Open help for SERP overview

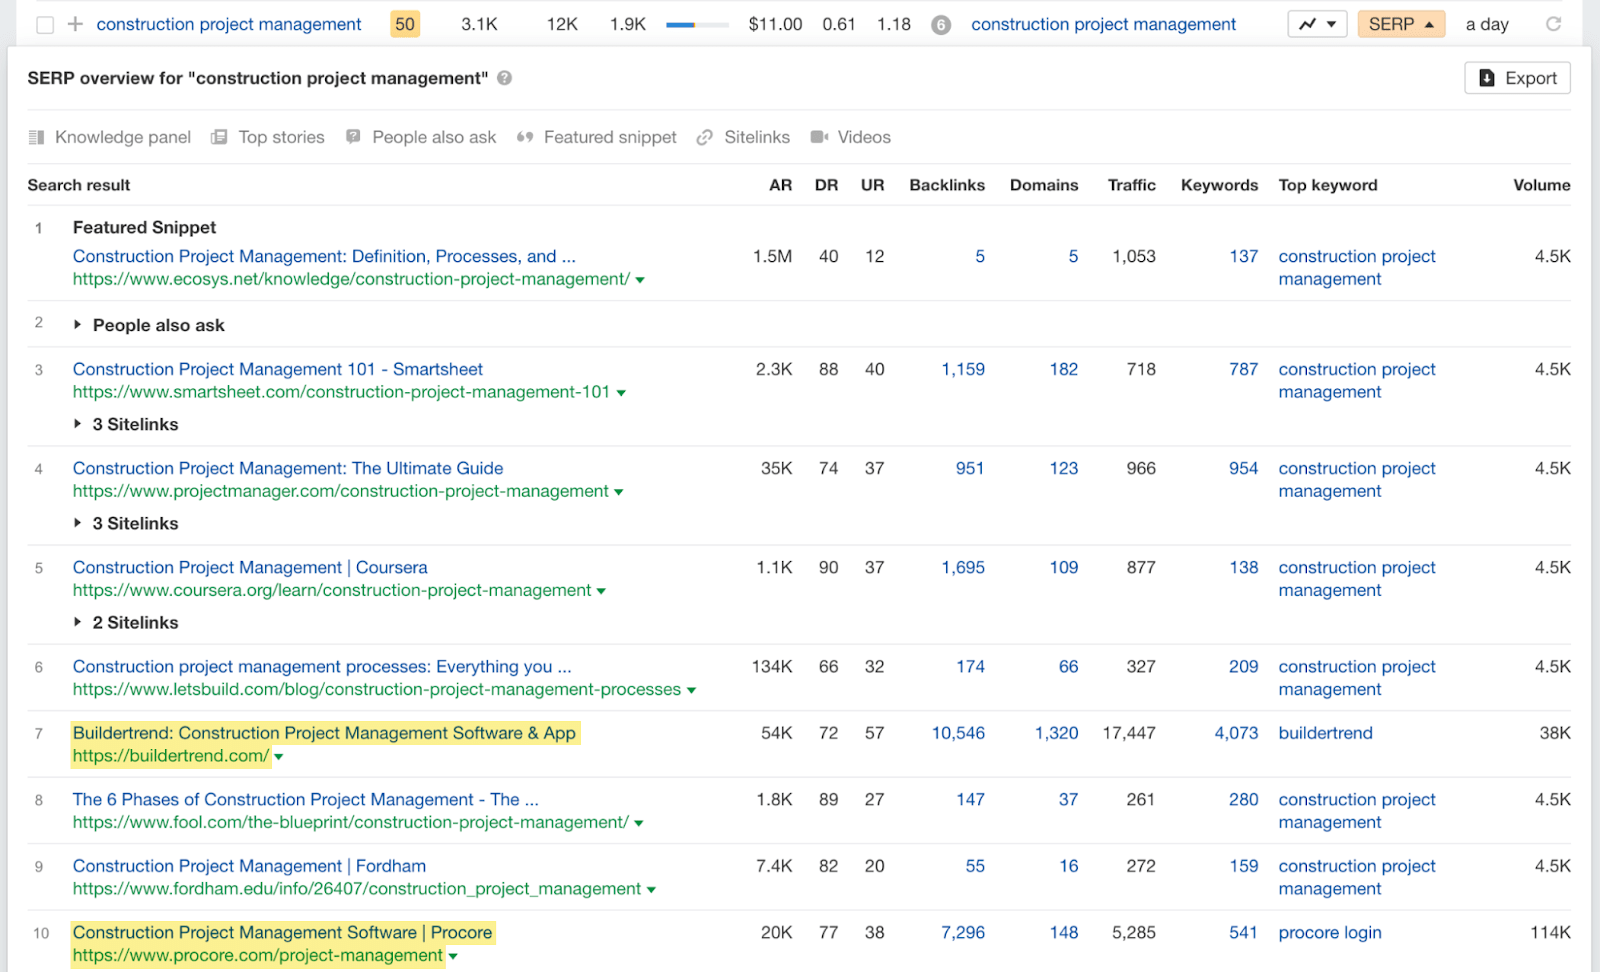point(505,77)
